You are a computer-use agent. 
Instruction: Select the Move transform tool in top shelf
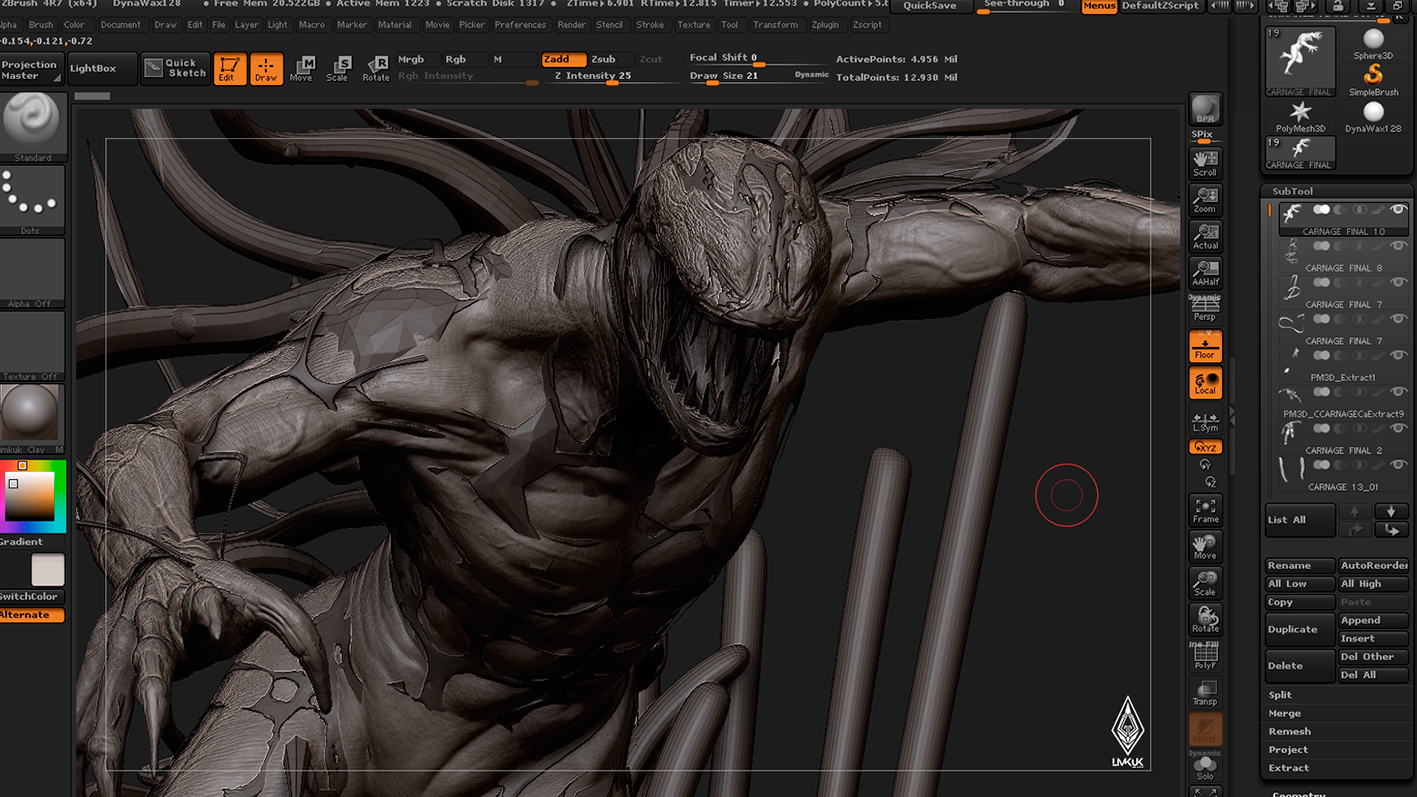coord(301,68)
